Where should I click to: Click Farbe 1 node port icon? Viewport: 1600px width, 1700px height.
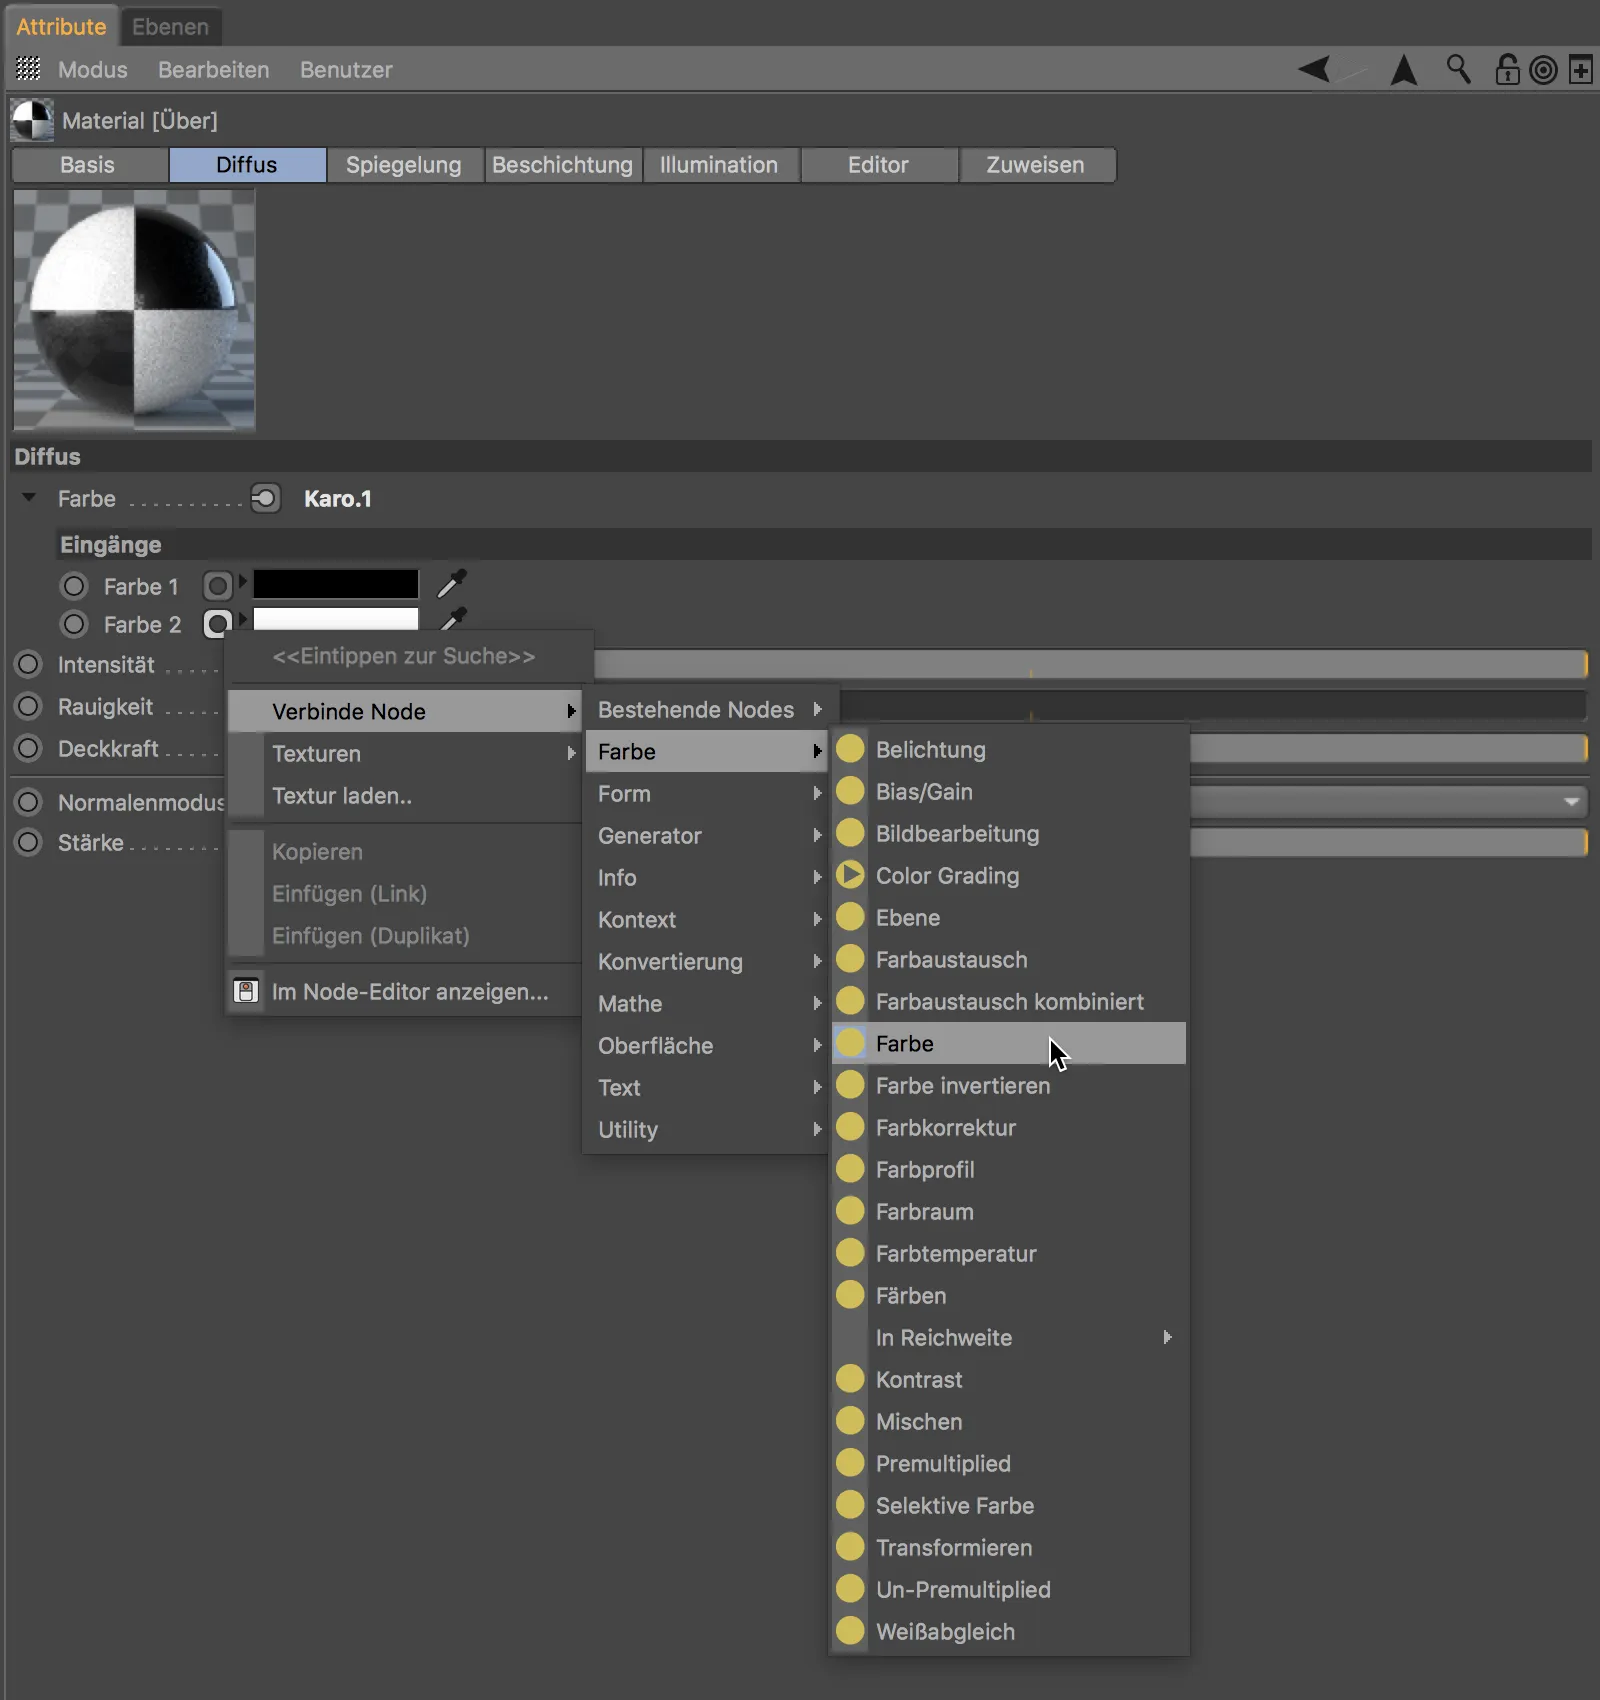tap(217, 585)
